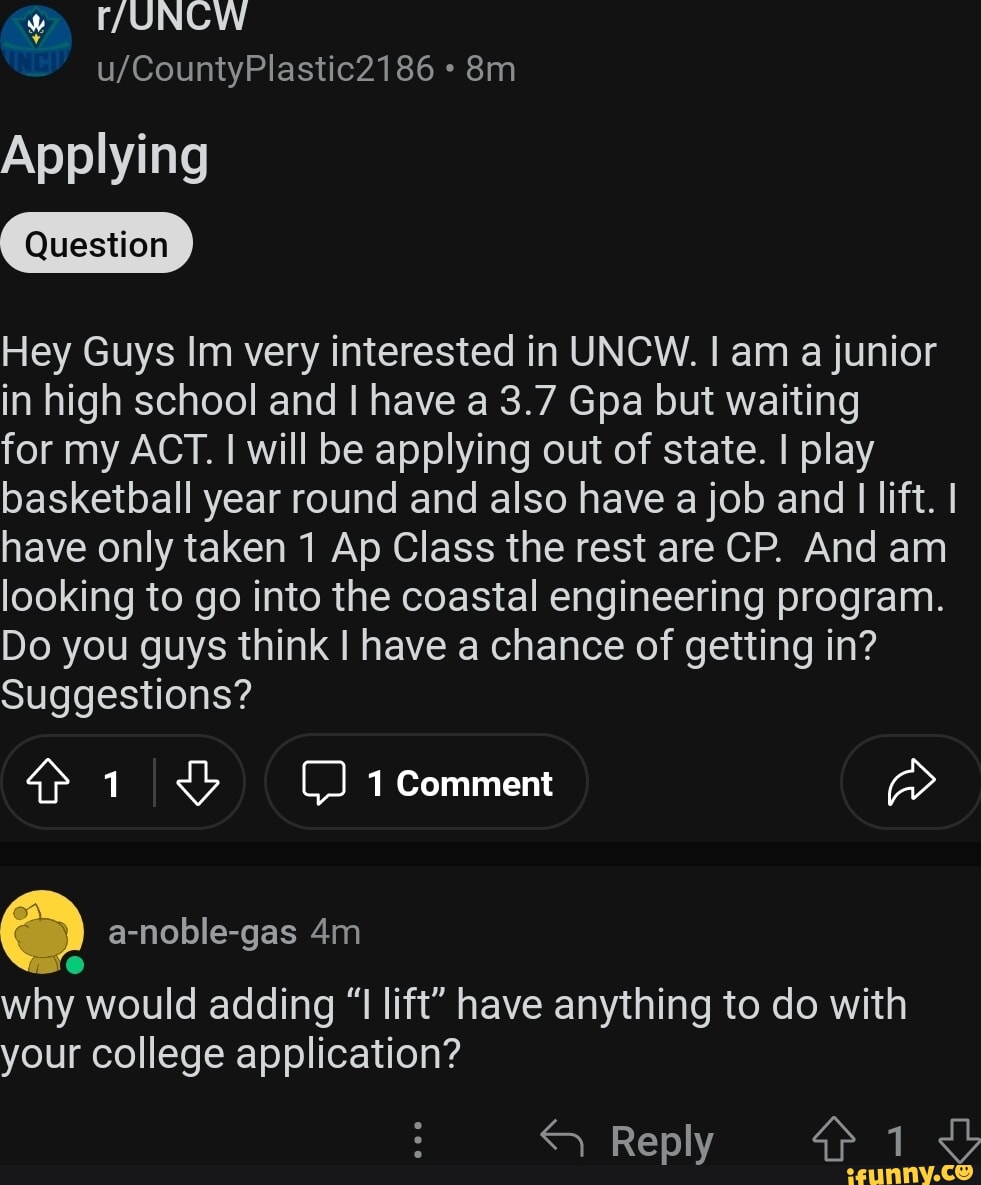This screenshot has width=981, height=1185.
Task: Tap the share arrow icon on the post
Action: [x=910, y=783]
